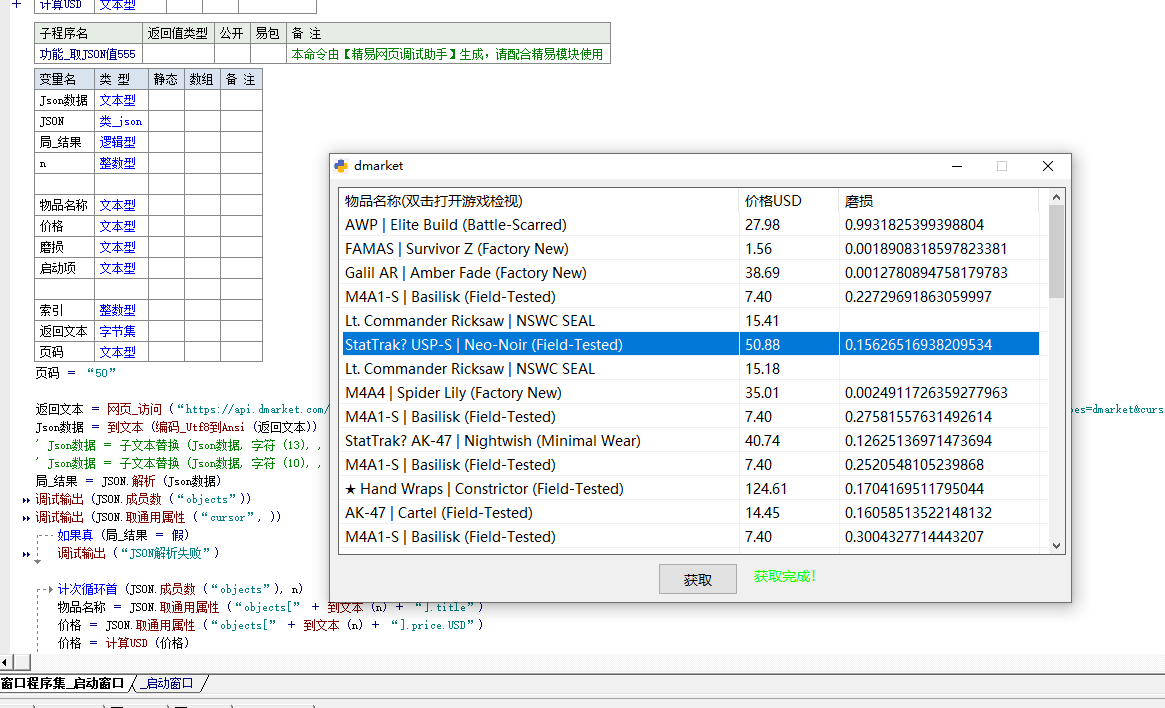Click the 功能_取JSON值555 subroutine name cell
The width and height of the screenshot is (1165, 708).
point(87,54)
